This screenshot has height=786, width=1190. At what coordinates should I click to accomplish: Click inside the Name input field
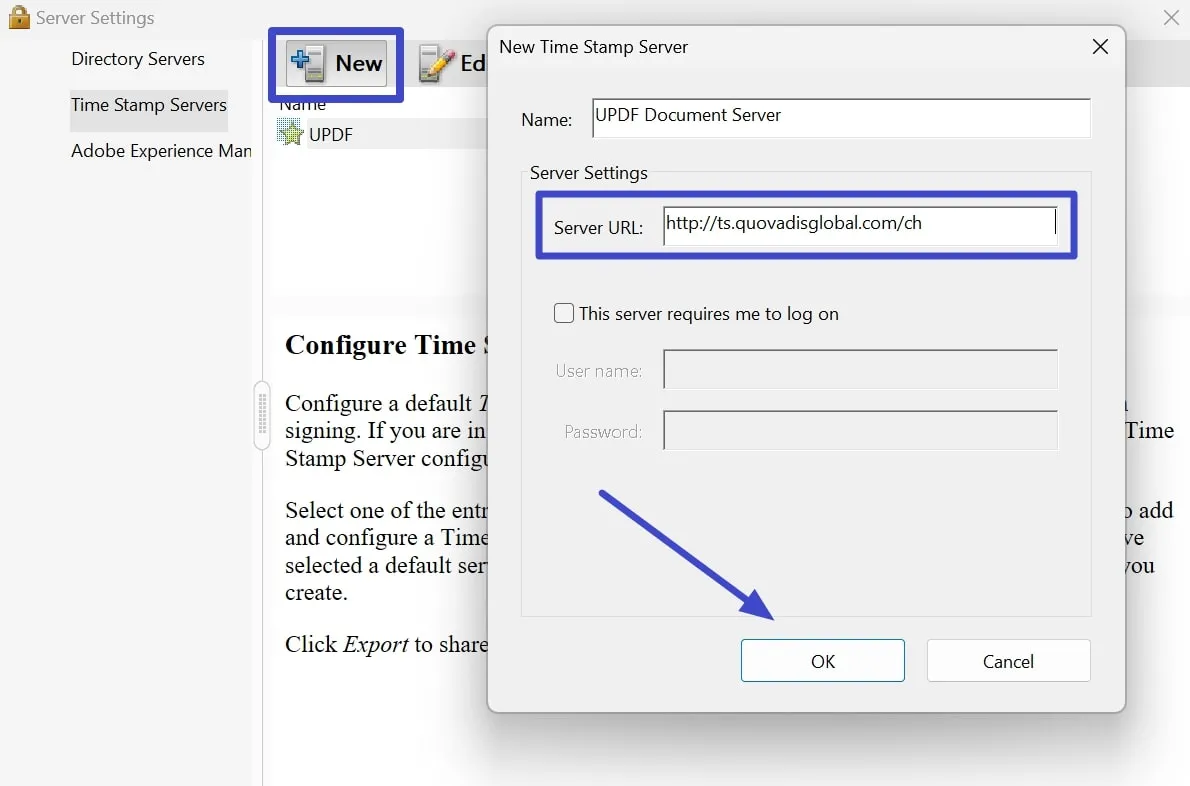click(x=840, y=117)
